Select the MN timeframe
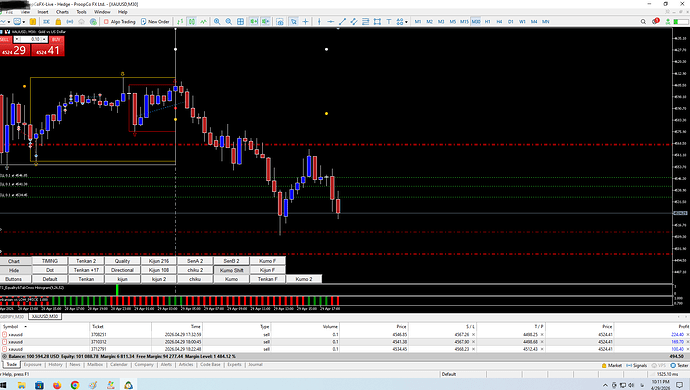690x390 pixels. 546,22
